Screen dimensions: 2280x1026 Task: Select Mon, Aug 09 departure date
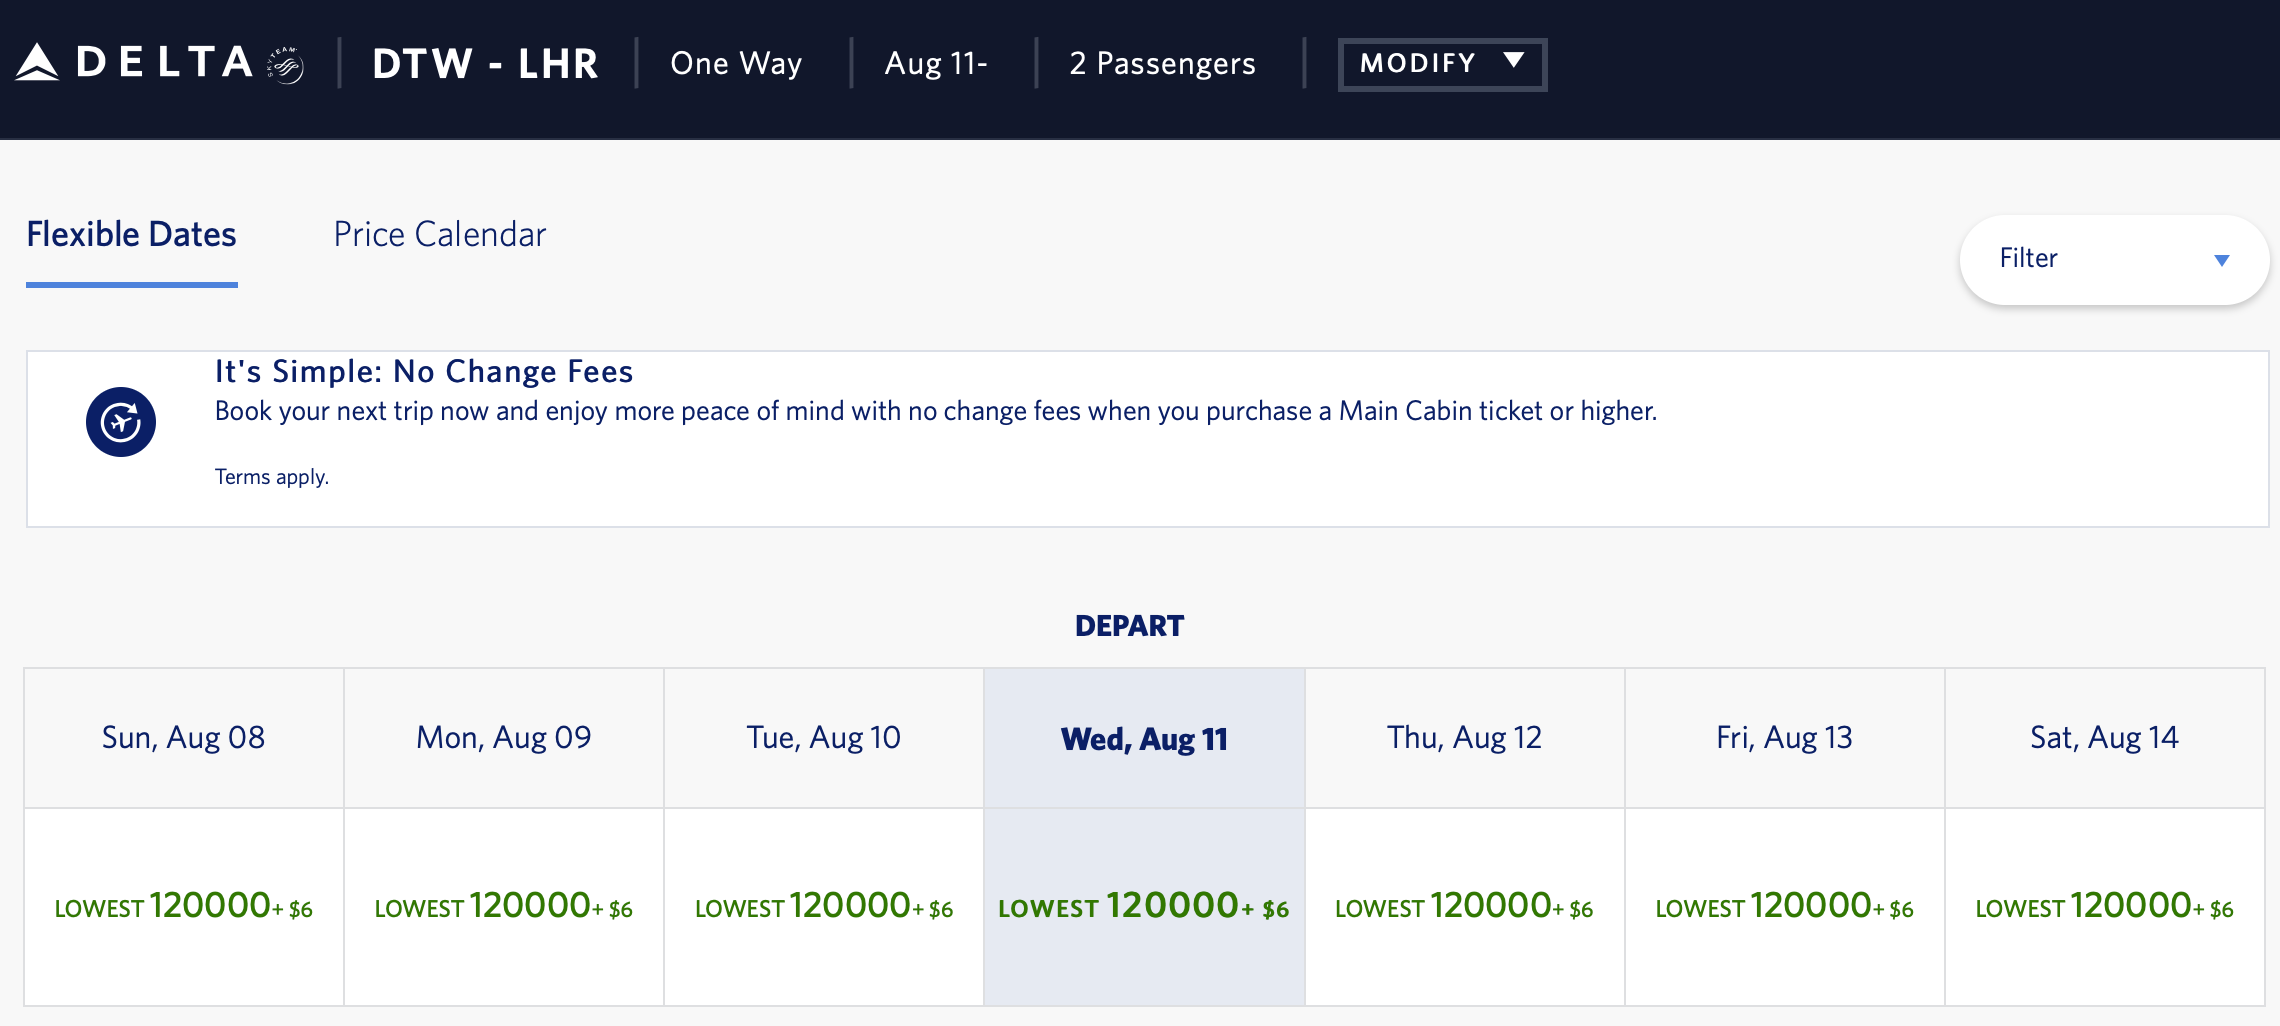504,738
